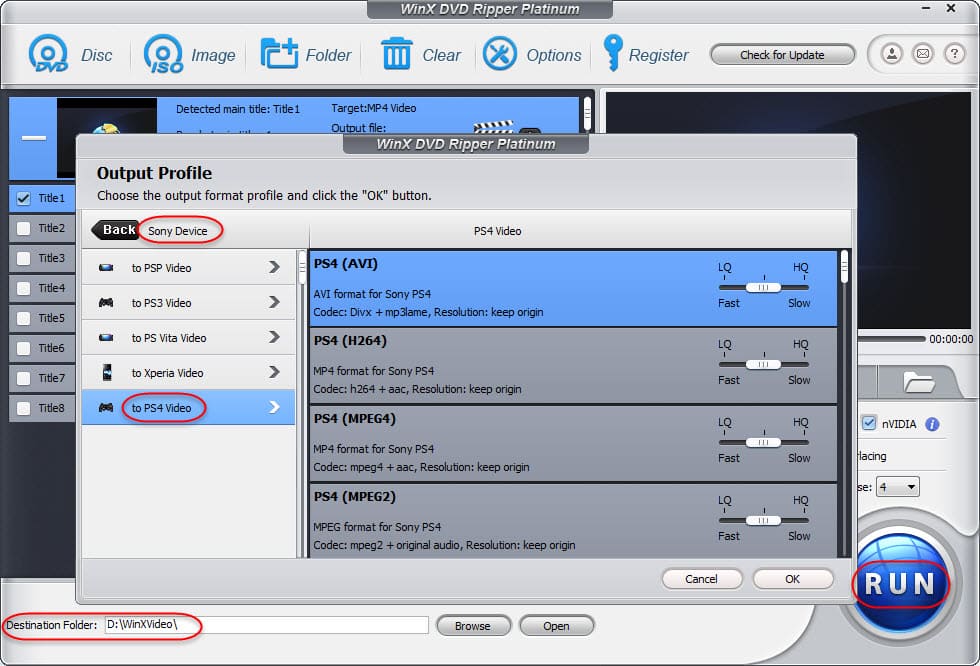Image resolution: width=980 pixels, height=666 pixels.
Task: Expand the to Xperia Video arrow
Action: [x=274, y=372]
